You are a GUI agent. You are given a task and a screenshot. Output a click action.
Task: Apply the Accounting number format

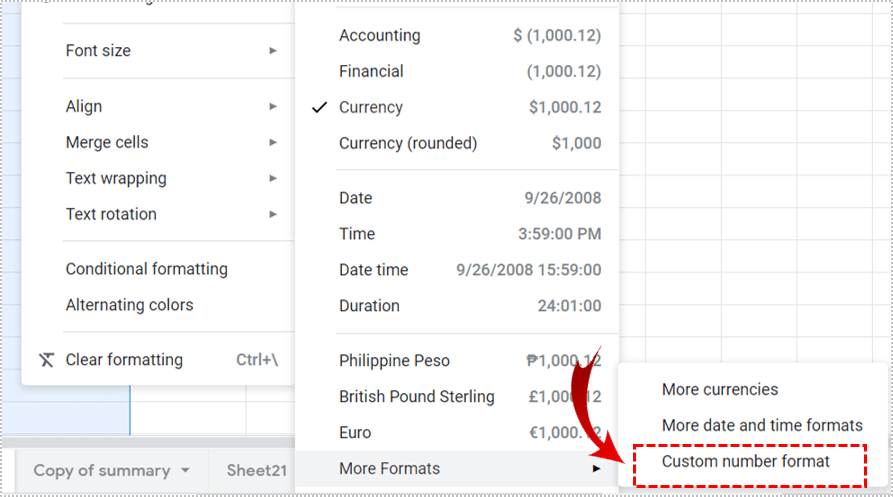(x=380, y=35)
